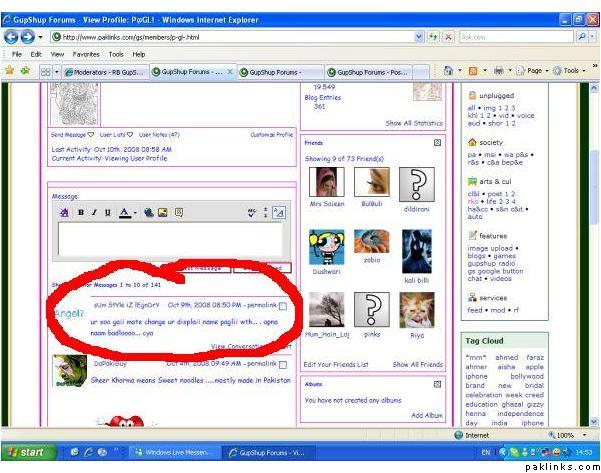Collapse the Friends panel

pos(438,143)
